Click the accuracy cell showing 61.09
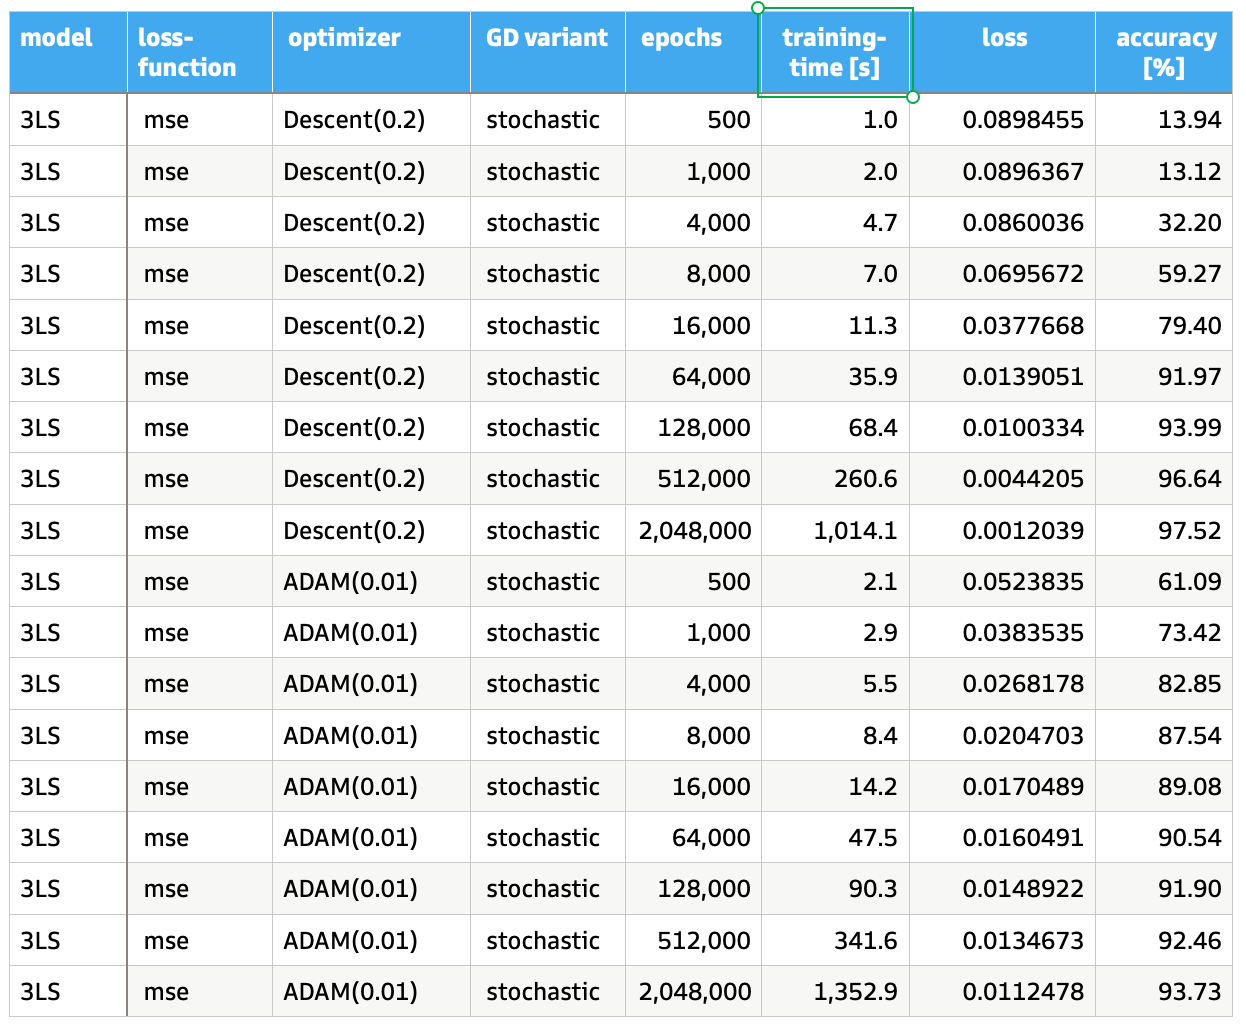This screenshot has height=1032, width=1246. 1188,582
